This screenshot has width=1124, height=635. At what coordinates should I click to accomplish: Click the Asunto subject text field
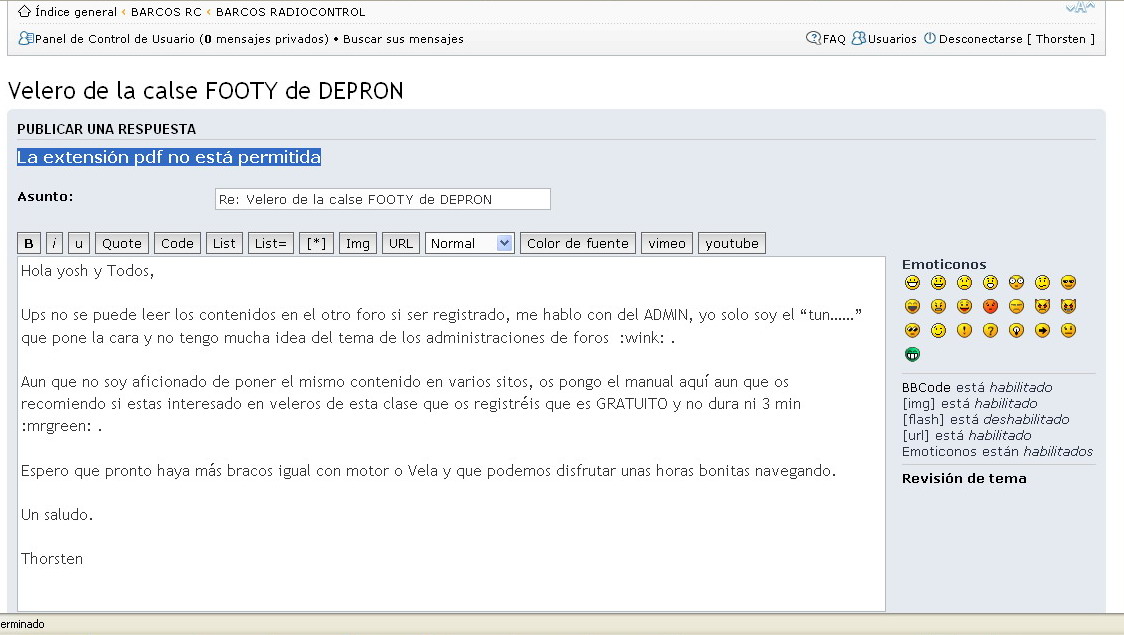click(382, 199)
